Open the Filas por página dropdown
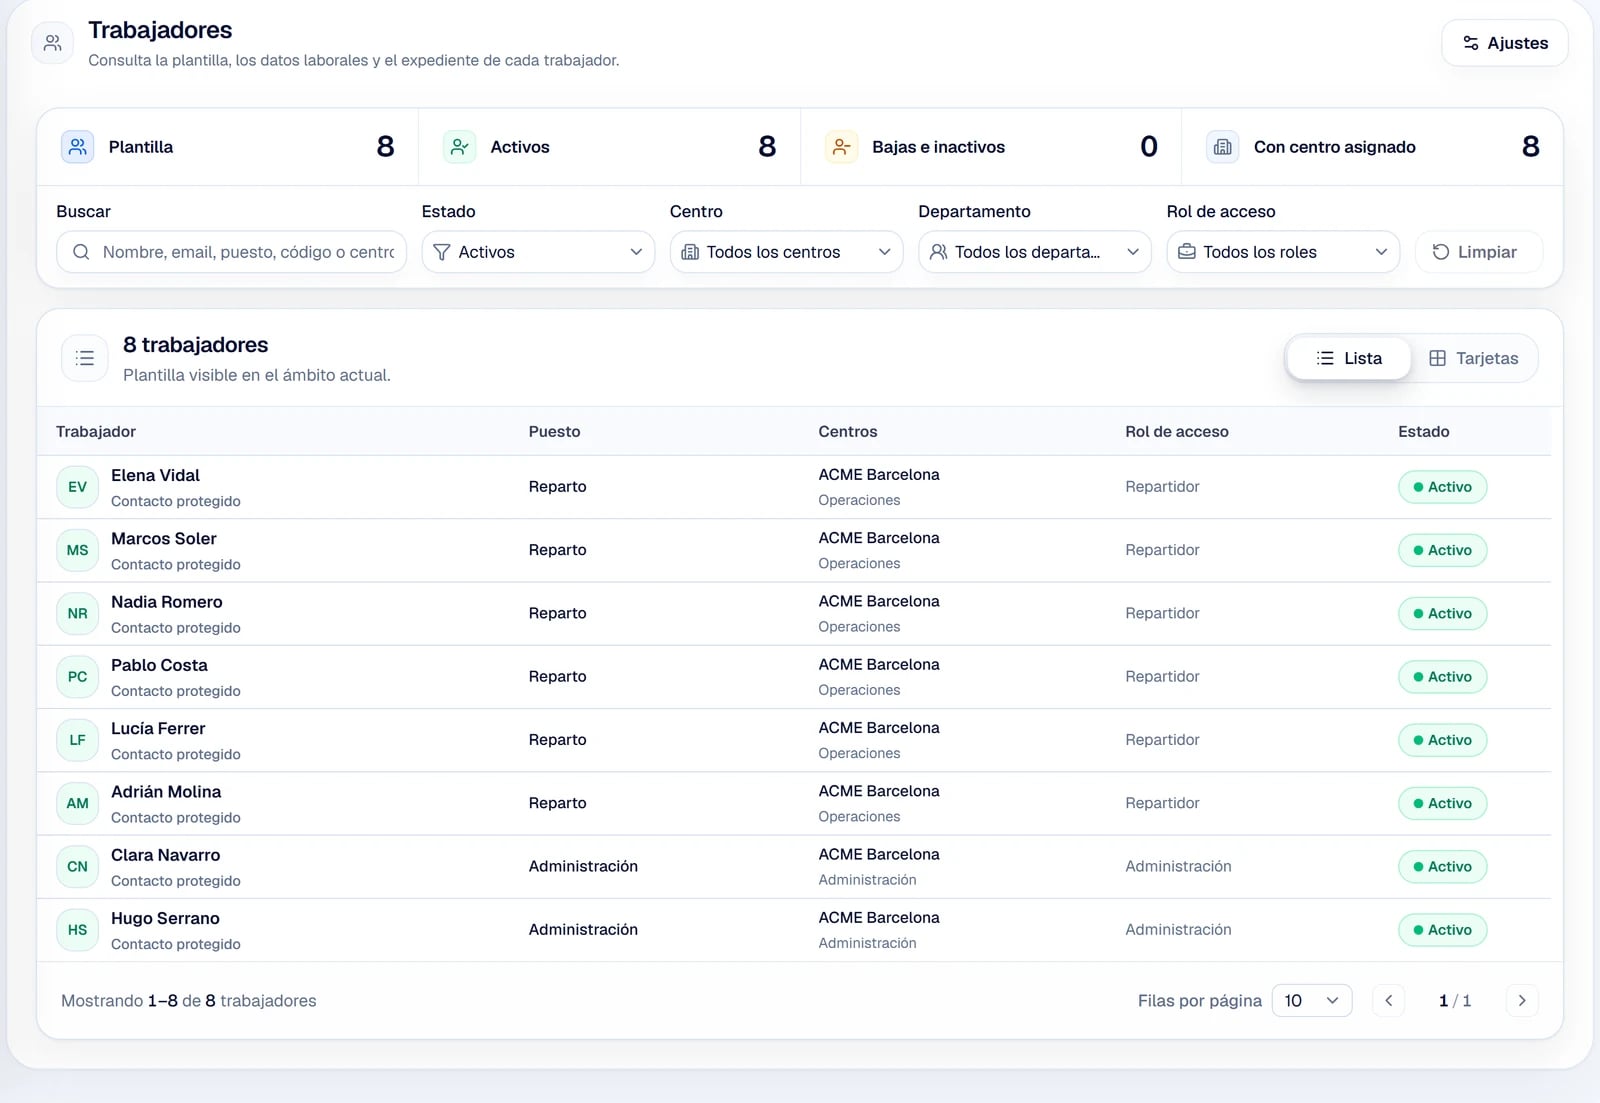The height and width of the screenshot is (1103, 1600). pos(1312,1000)
